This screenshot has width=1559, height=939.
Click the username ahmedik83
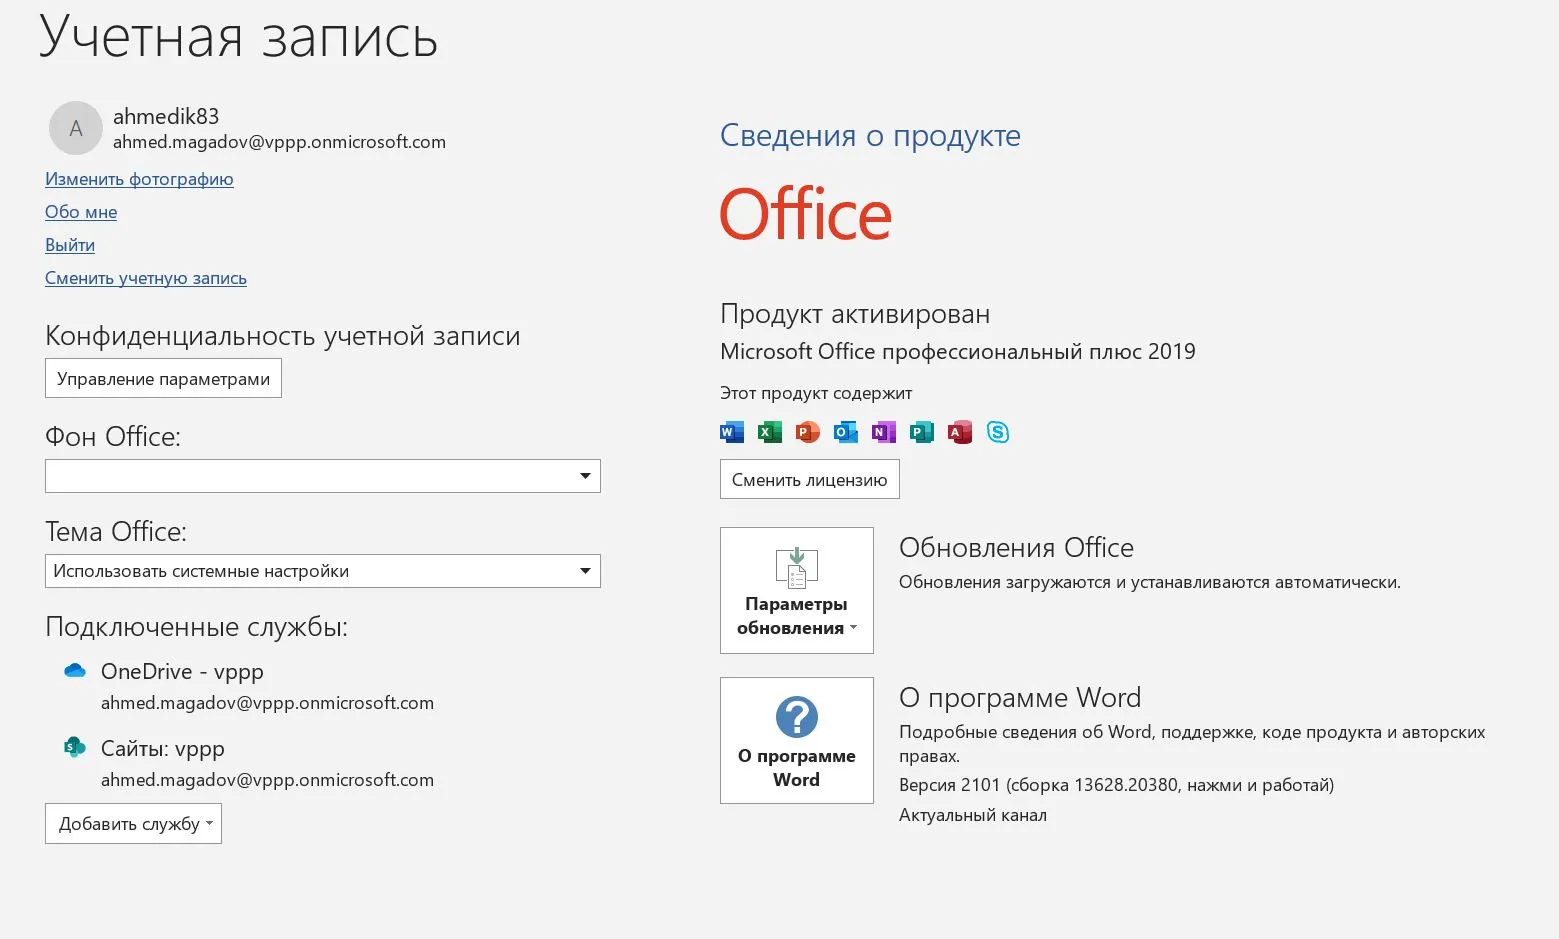(x=166, y=116)
